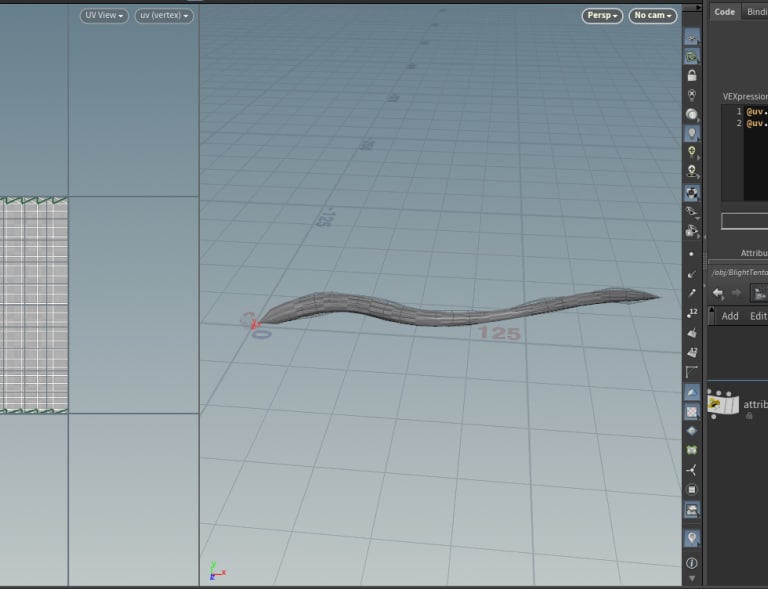
Task: Toggle the primitive hulls corner icon
Action: pyautogui.click(x=692, y=373)
